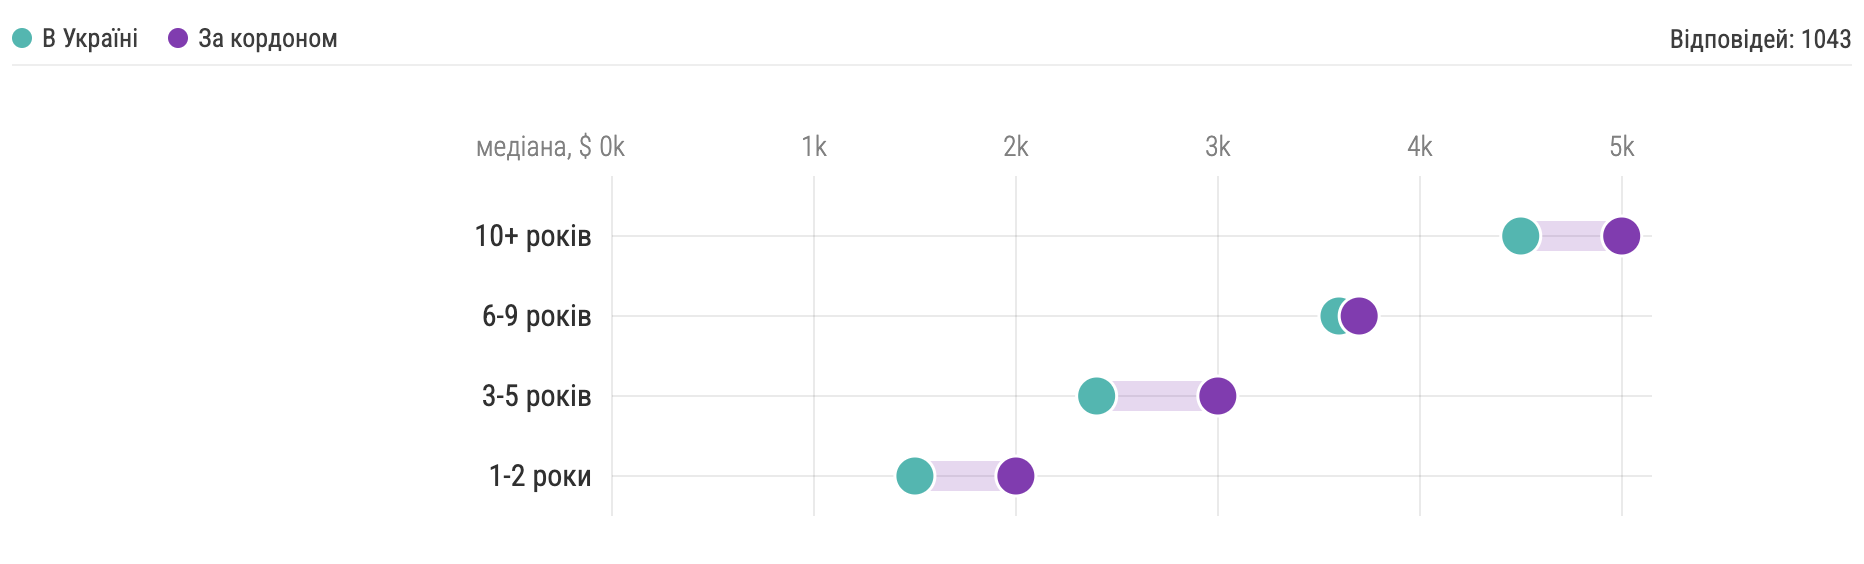1864x564 pixels.
Task: Select the teal dot in 3-5 років row
Action: 1096,396
